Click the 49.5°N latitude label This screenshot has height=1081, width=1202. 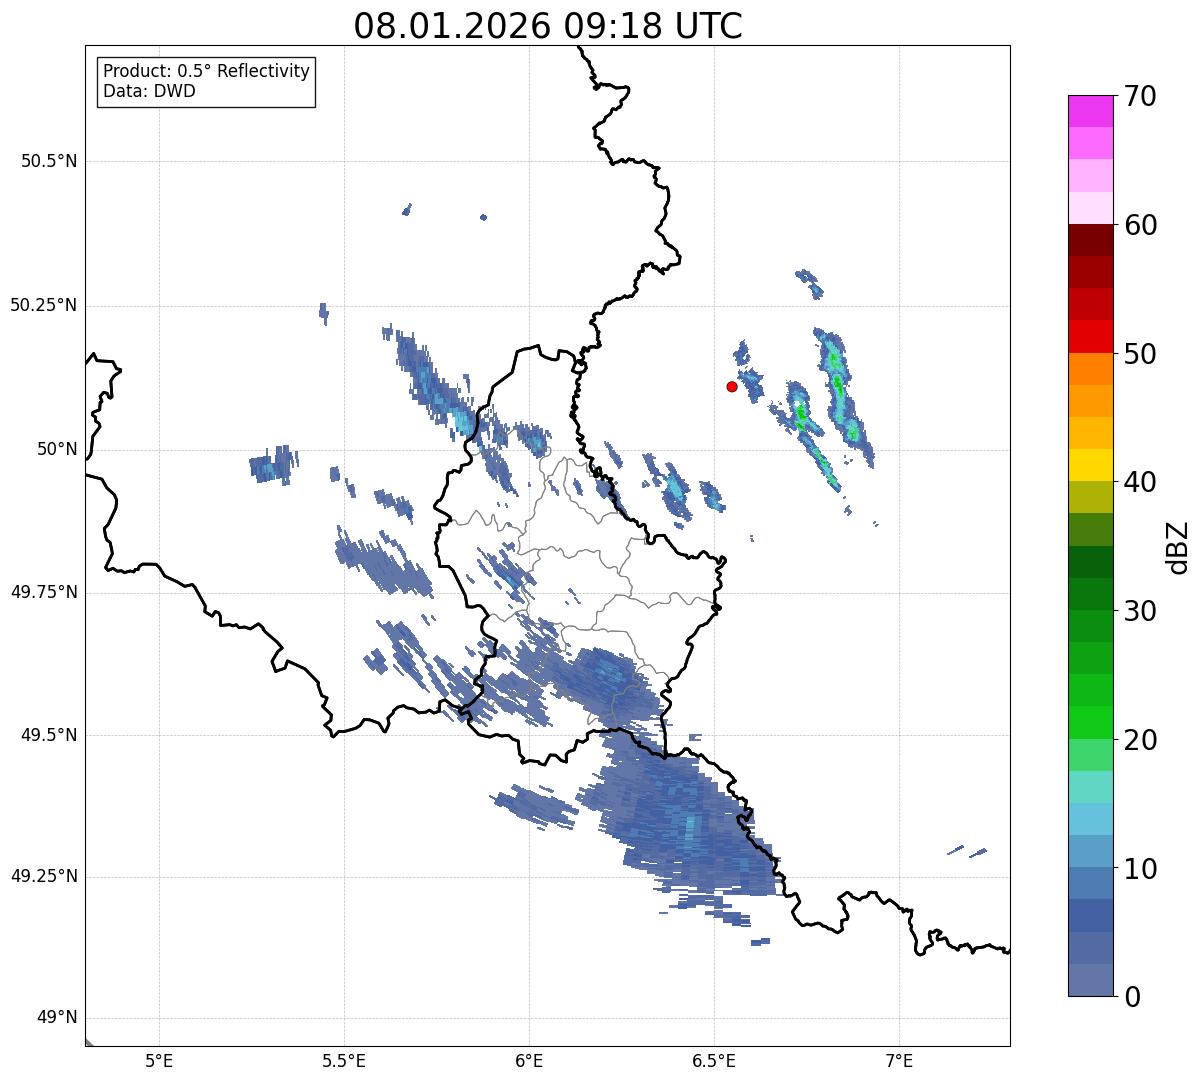click(49, 735)
